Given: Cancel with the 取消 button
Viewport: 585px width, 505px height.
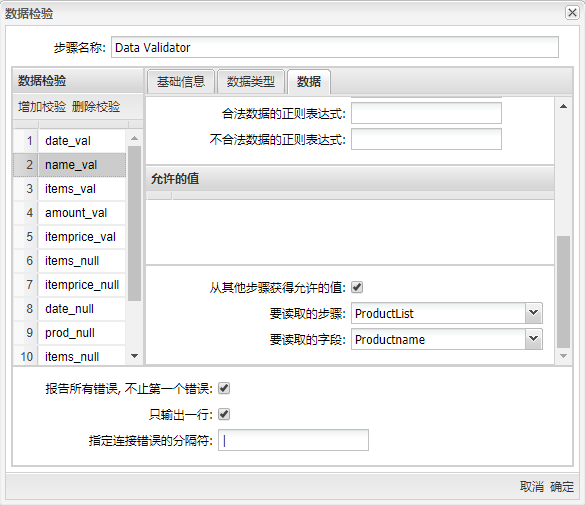Looking at the screenshot, I should [532, 487].
